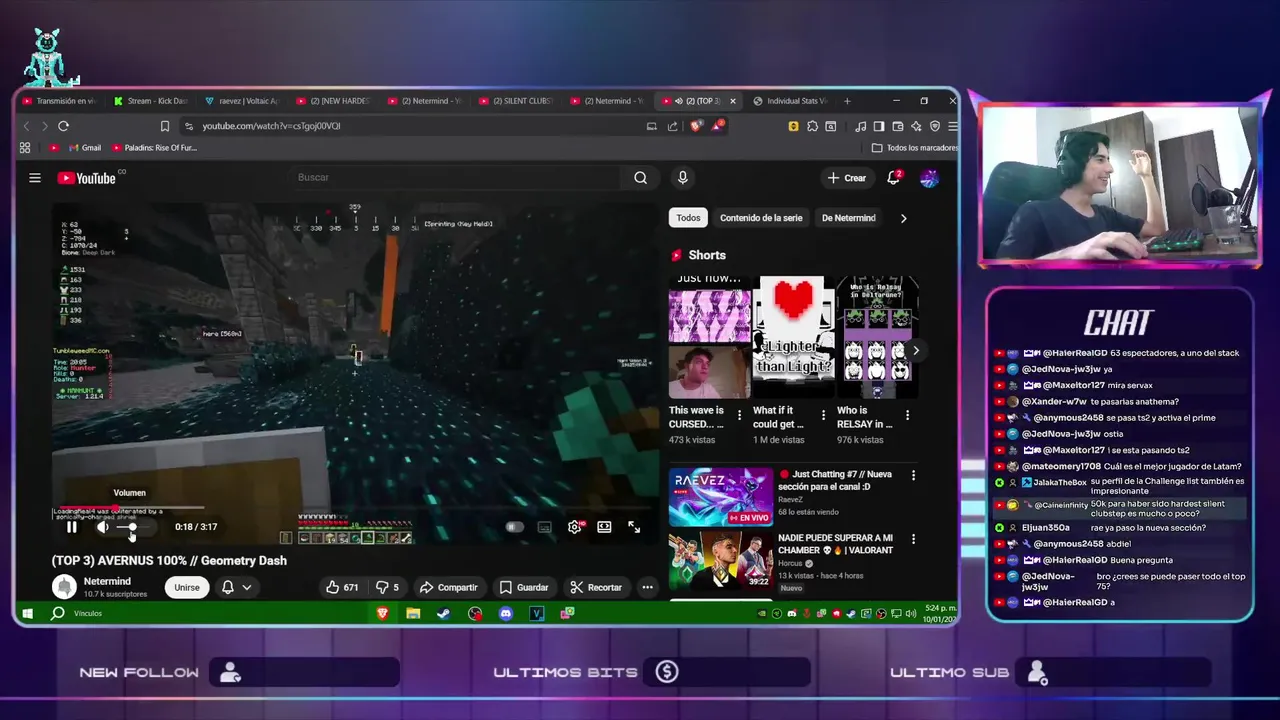Screen dimensions: 1280x720
Task: Open the 'This wave is CURSED' Short
Action: point(709,337)
